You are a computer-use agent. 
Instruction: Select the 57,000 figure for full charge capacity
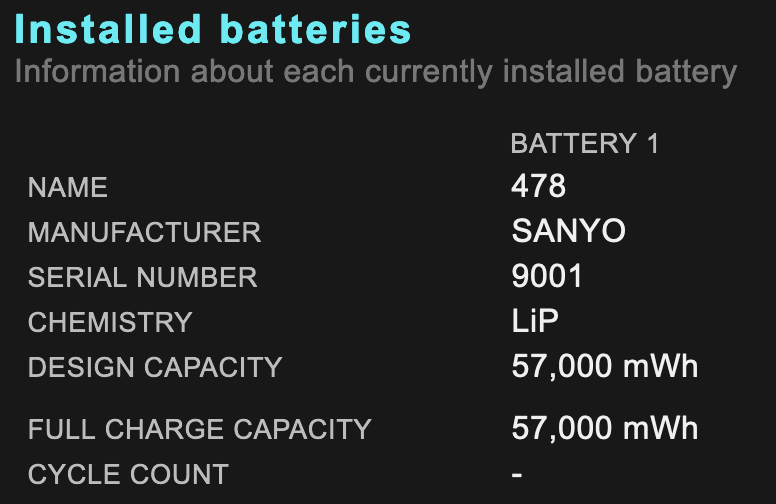point(562,429)
